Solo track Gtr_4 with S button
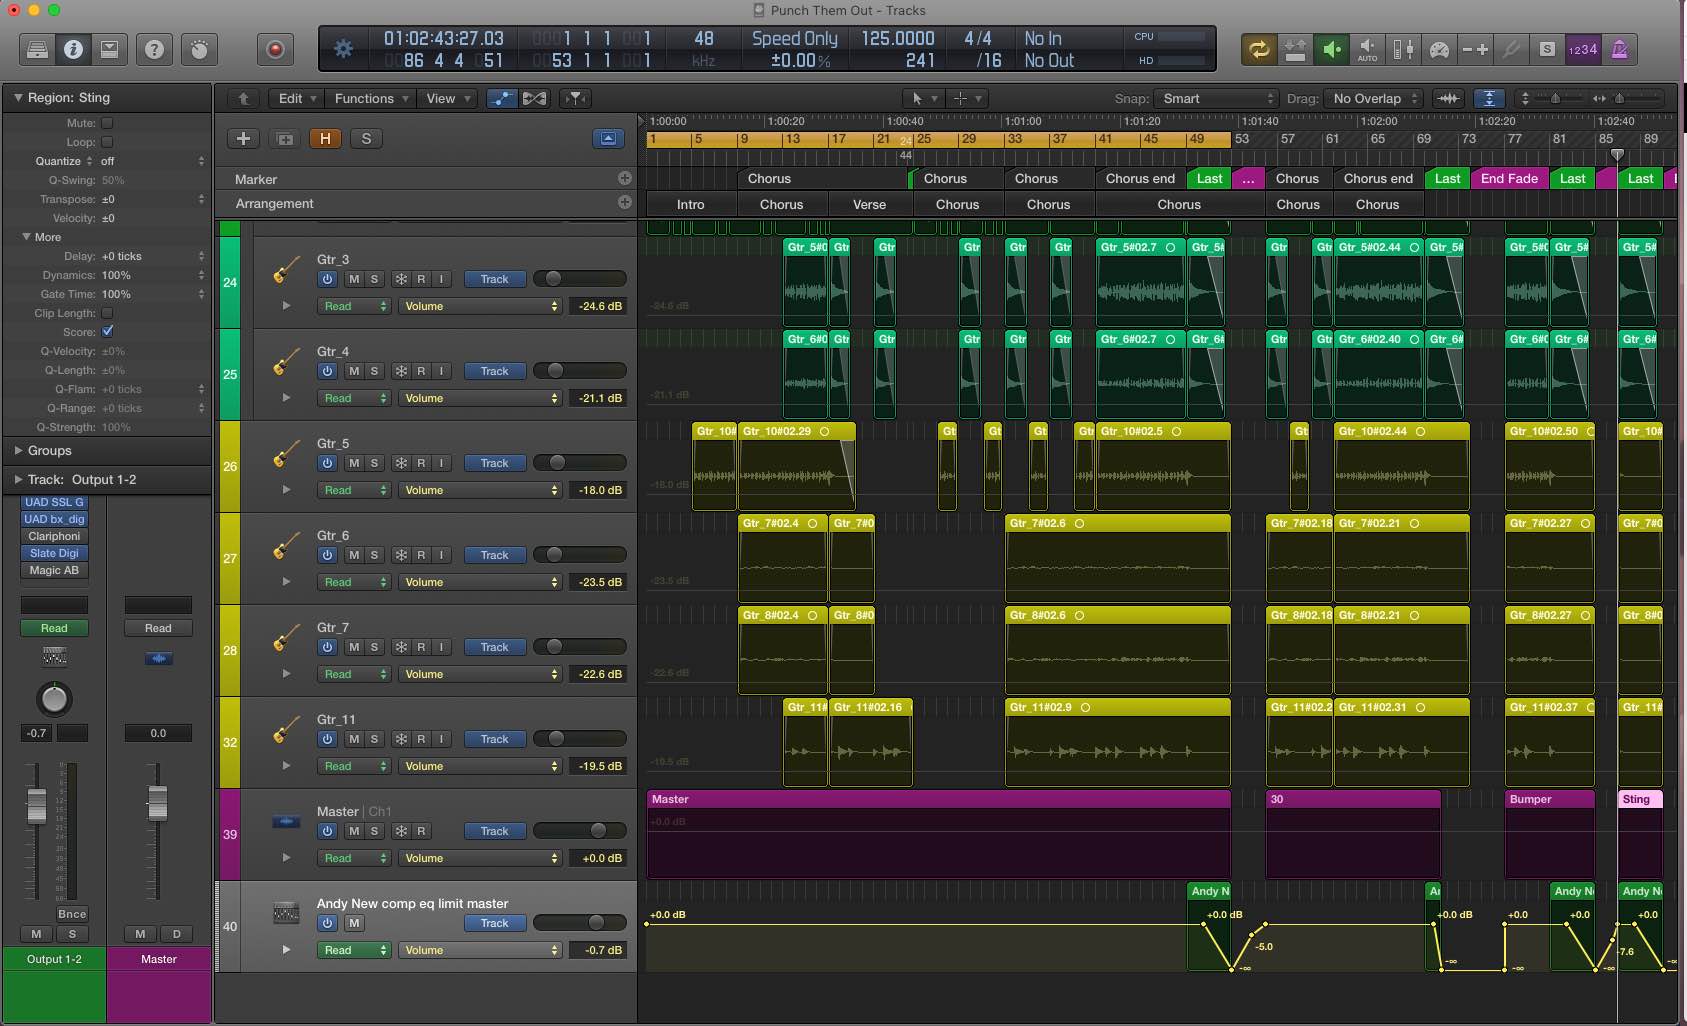The height and width of the screenshot is (1026, 1687). (374, 371)
